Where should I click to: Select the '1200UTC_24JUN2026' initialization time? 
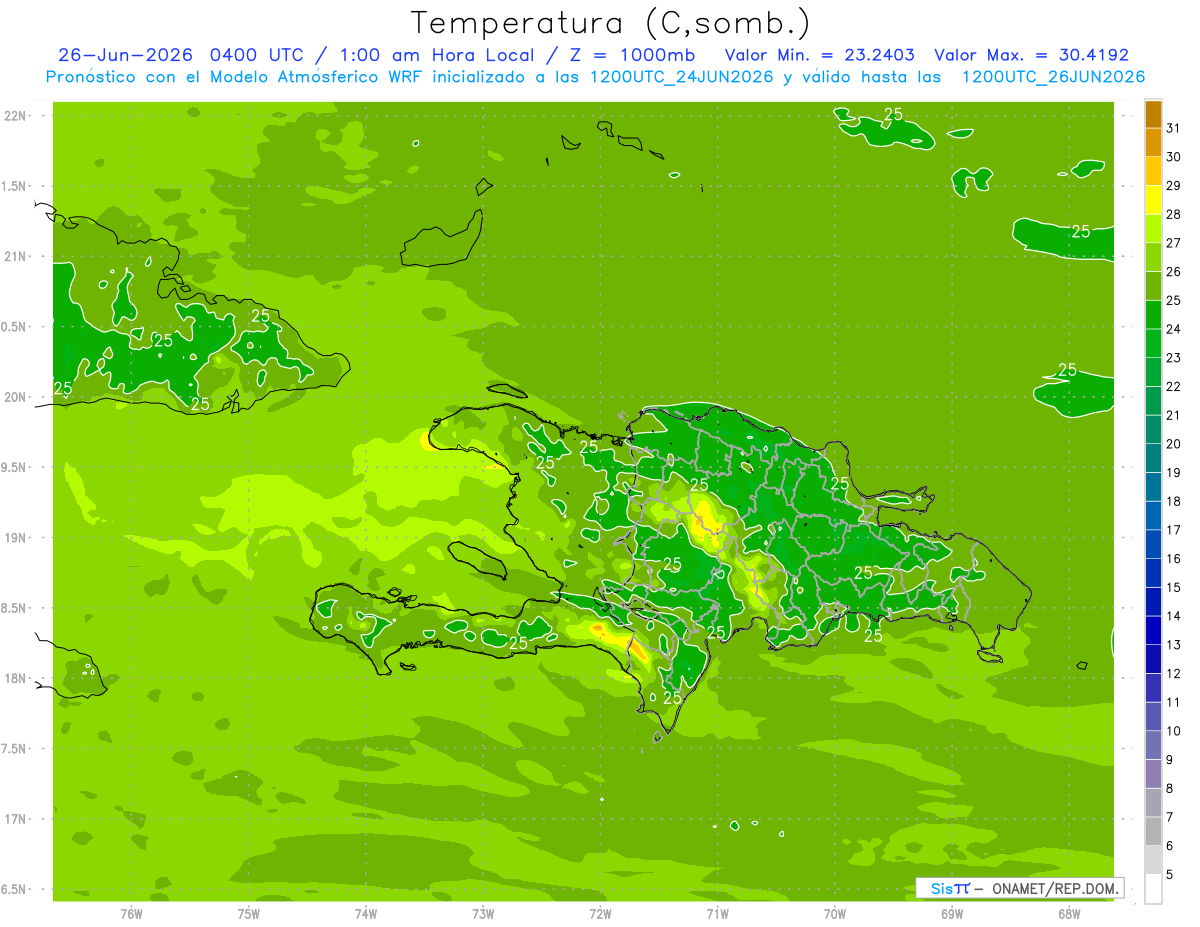682,77
